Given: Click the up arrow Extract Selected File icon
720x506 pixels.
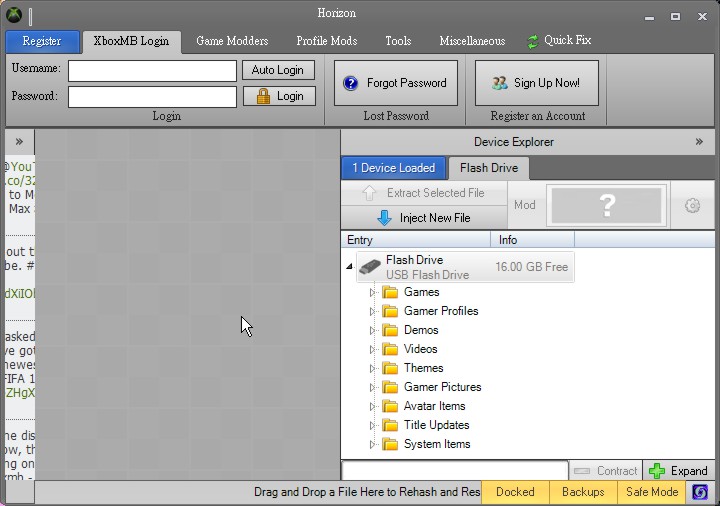Looking at the screenshot, I should pyautogui.click(x=369, y=193).
